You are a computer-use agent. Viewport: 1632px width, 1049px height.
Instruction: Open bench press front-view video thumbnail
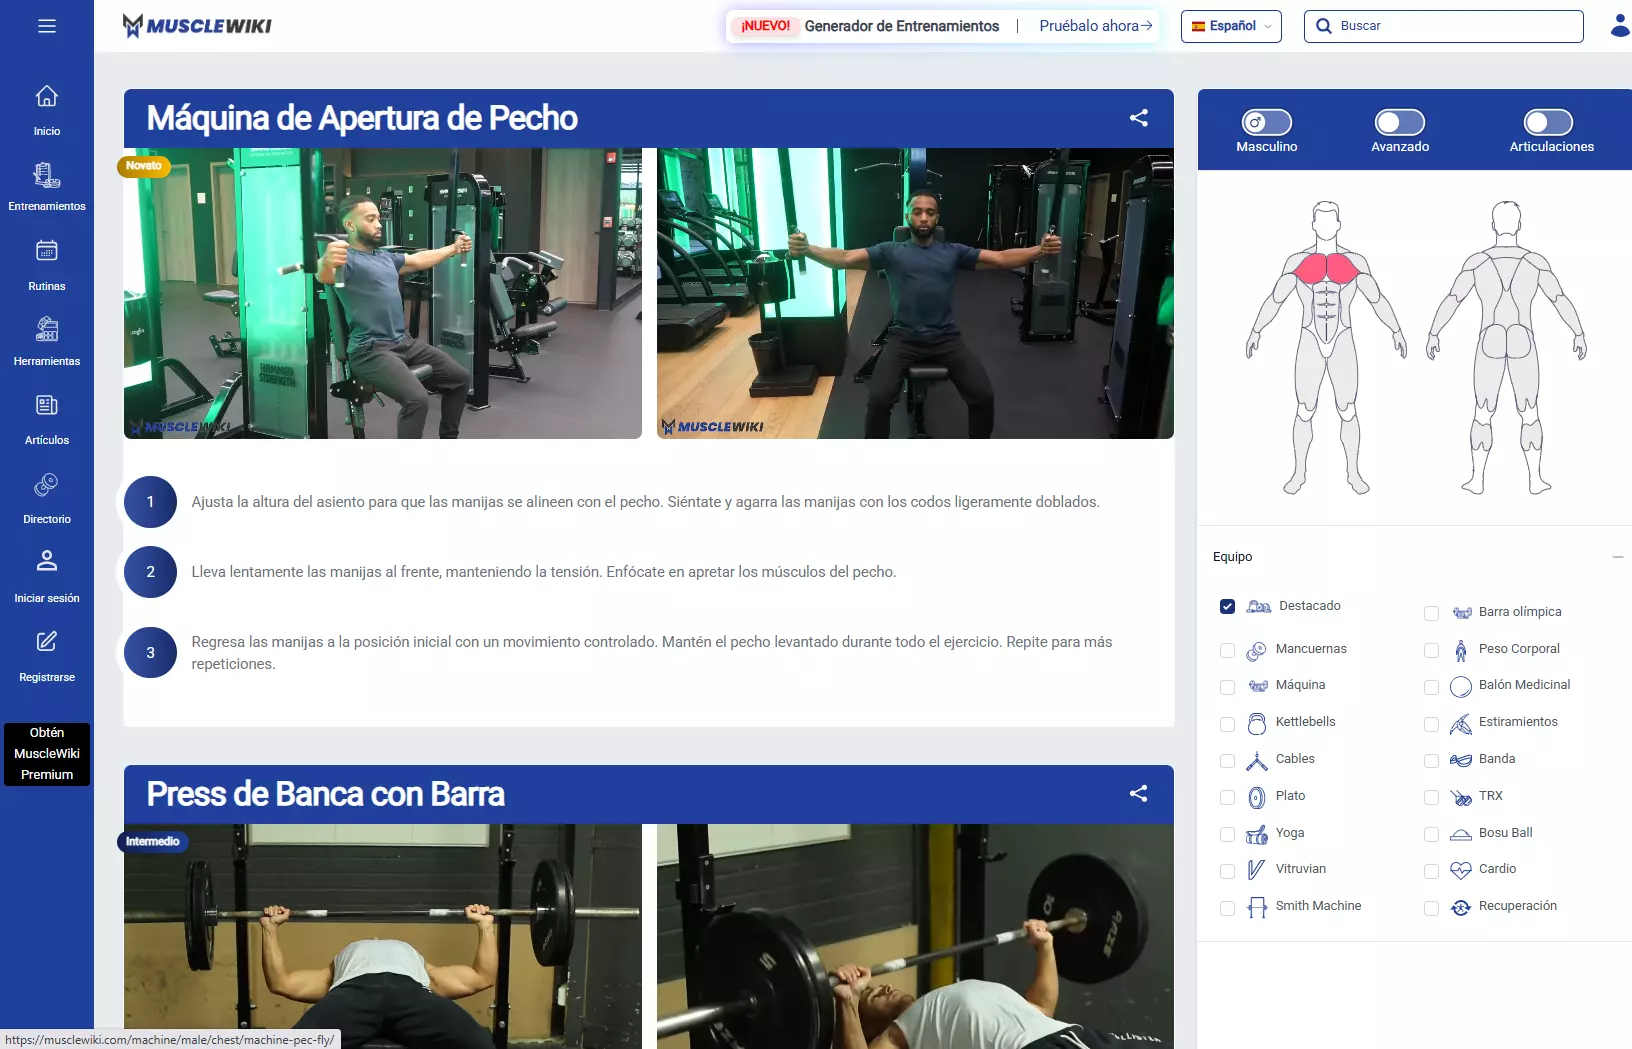[x=383, y=936]
